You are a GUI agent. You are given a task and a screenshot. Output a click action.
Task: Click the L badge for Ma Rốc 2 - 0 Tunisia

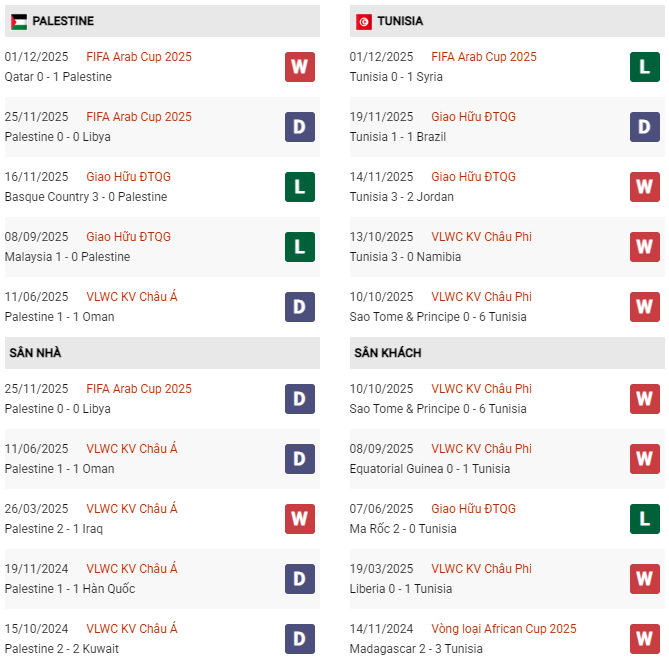coord(644,519)
